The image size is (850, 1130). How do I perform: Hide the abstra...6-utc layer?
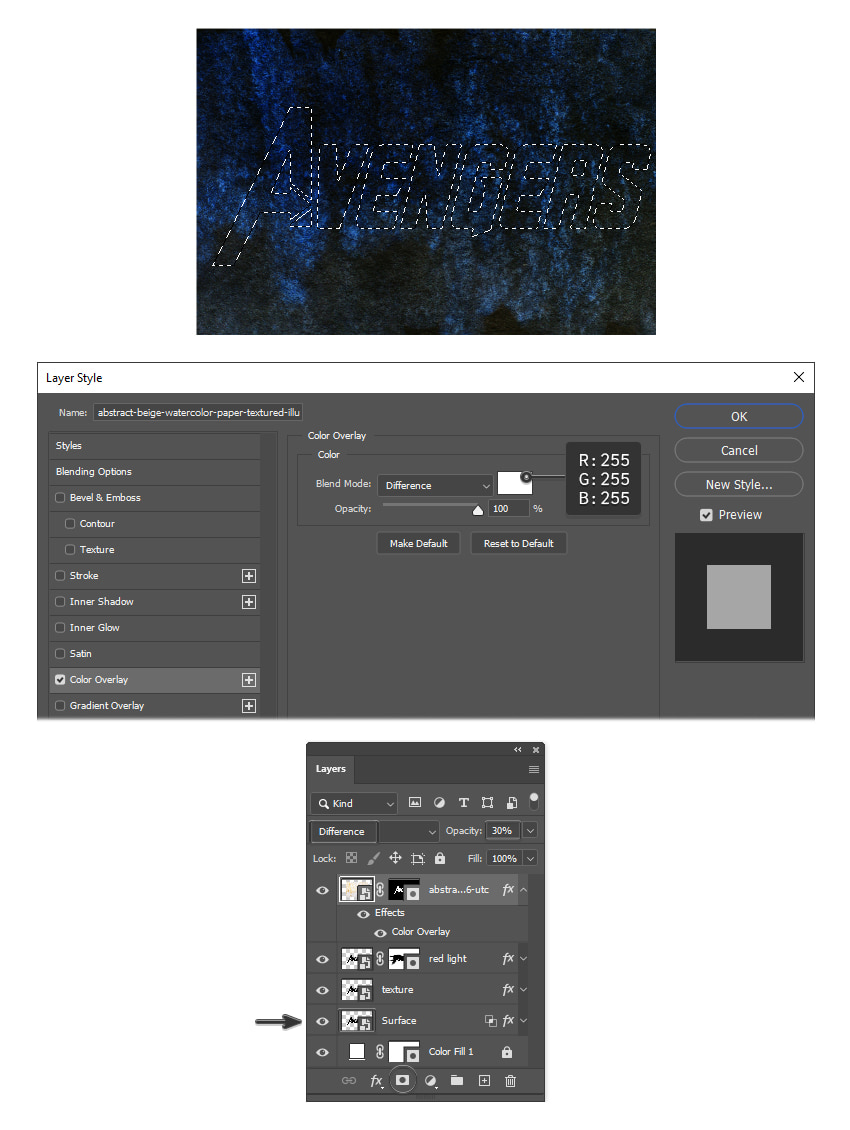click(x=322, y=890)
